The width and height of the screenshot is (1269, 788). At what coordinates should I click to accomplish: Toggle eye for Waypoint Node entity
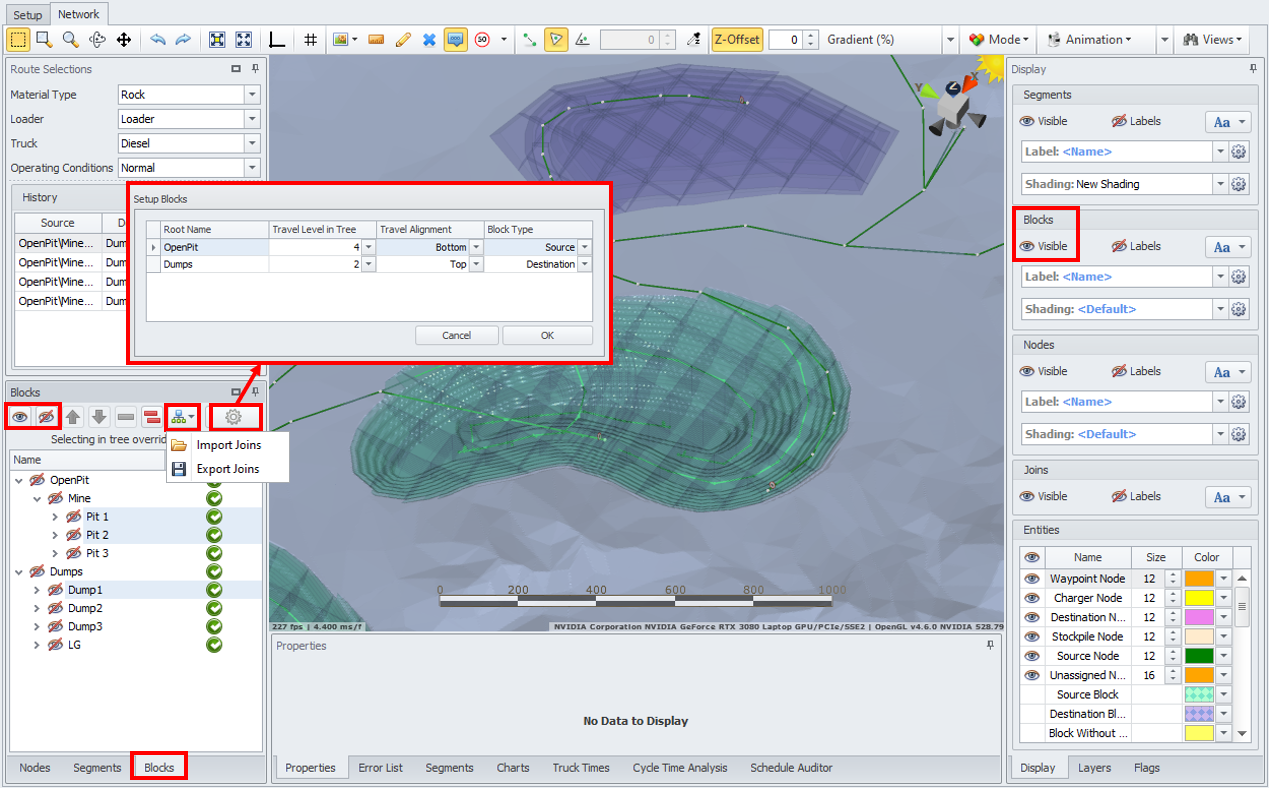click(x=1032, y=579)
